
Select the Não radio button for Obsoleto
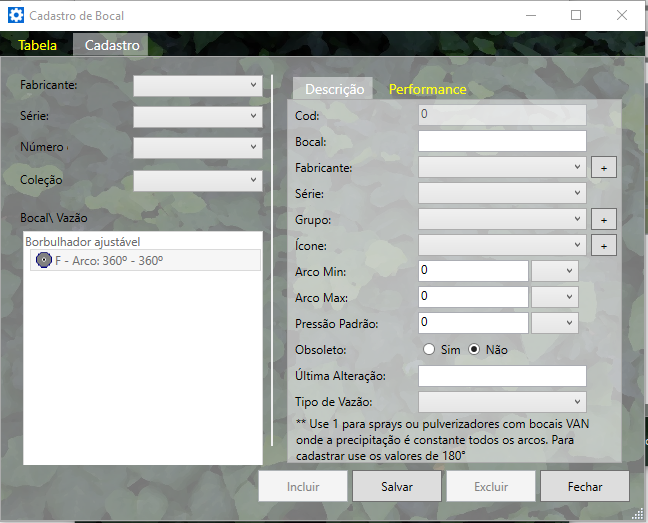475,350
